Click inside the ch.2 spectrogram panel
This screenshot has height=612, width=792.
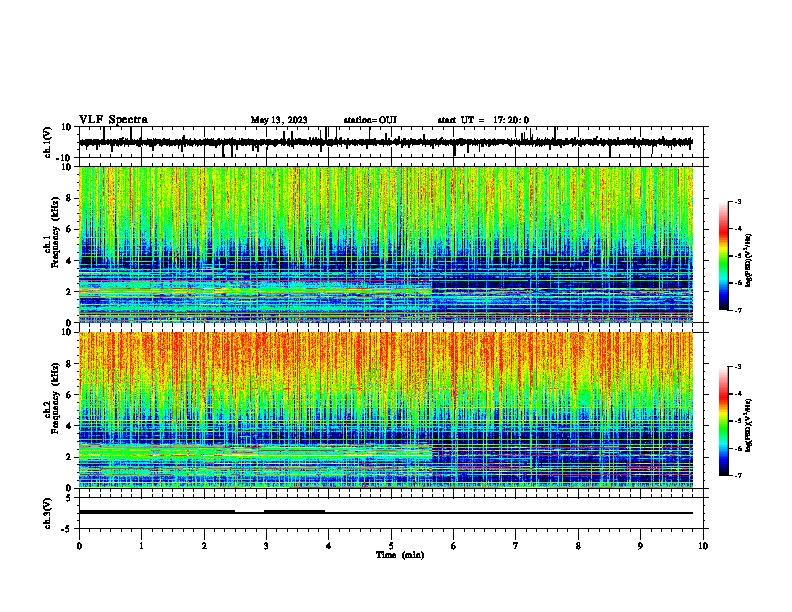385,410
